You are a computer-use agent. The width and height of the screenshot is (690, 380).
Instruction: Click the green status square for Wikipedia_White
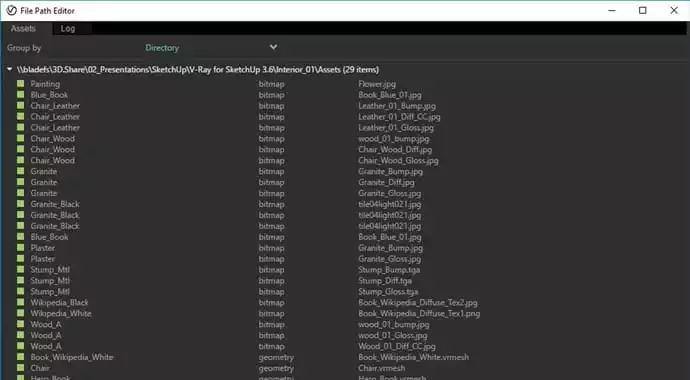(21, 313)
